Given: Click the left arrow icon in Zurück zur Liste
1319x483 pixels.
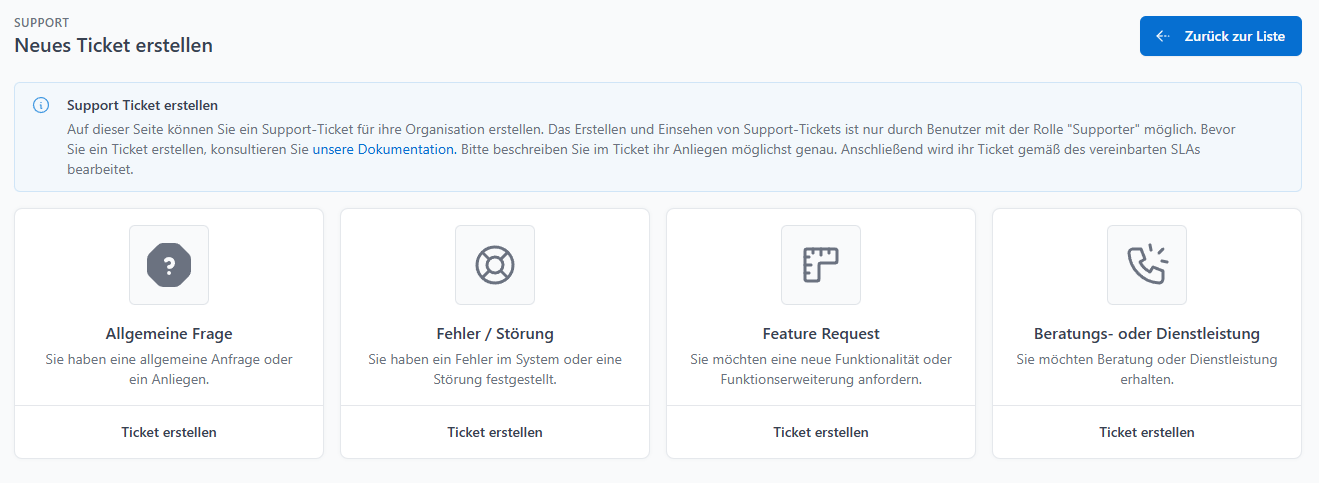Looking at the screenshot, I should [x=1163, y=36].
